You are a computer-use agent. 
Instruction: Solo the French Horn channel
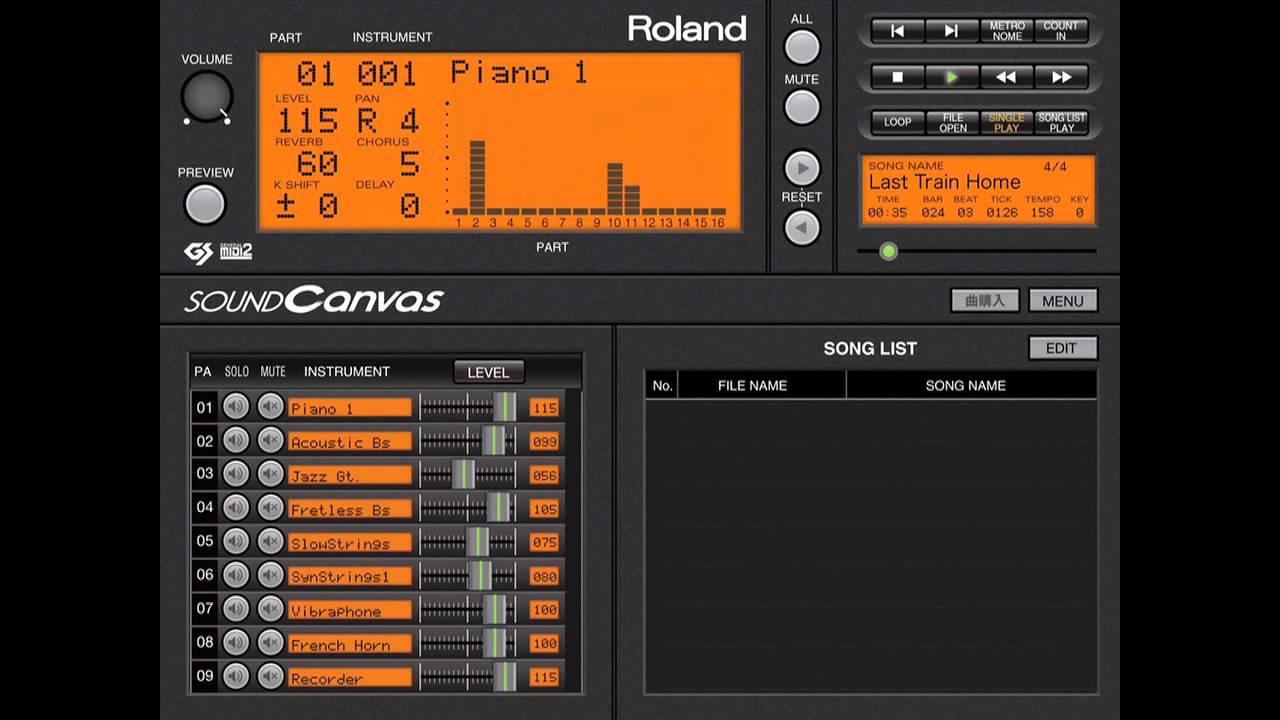click(x=236, y=643)
